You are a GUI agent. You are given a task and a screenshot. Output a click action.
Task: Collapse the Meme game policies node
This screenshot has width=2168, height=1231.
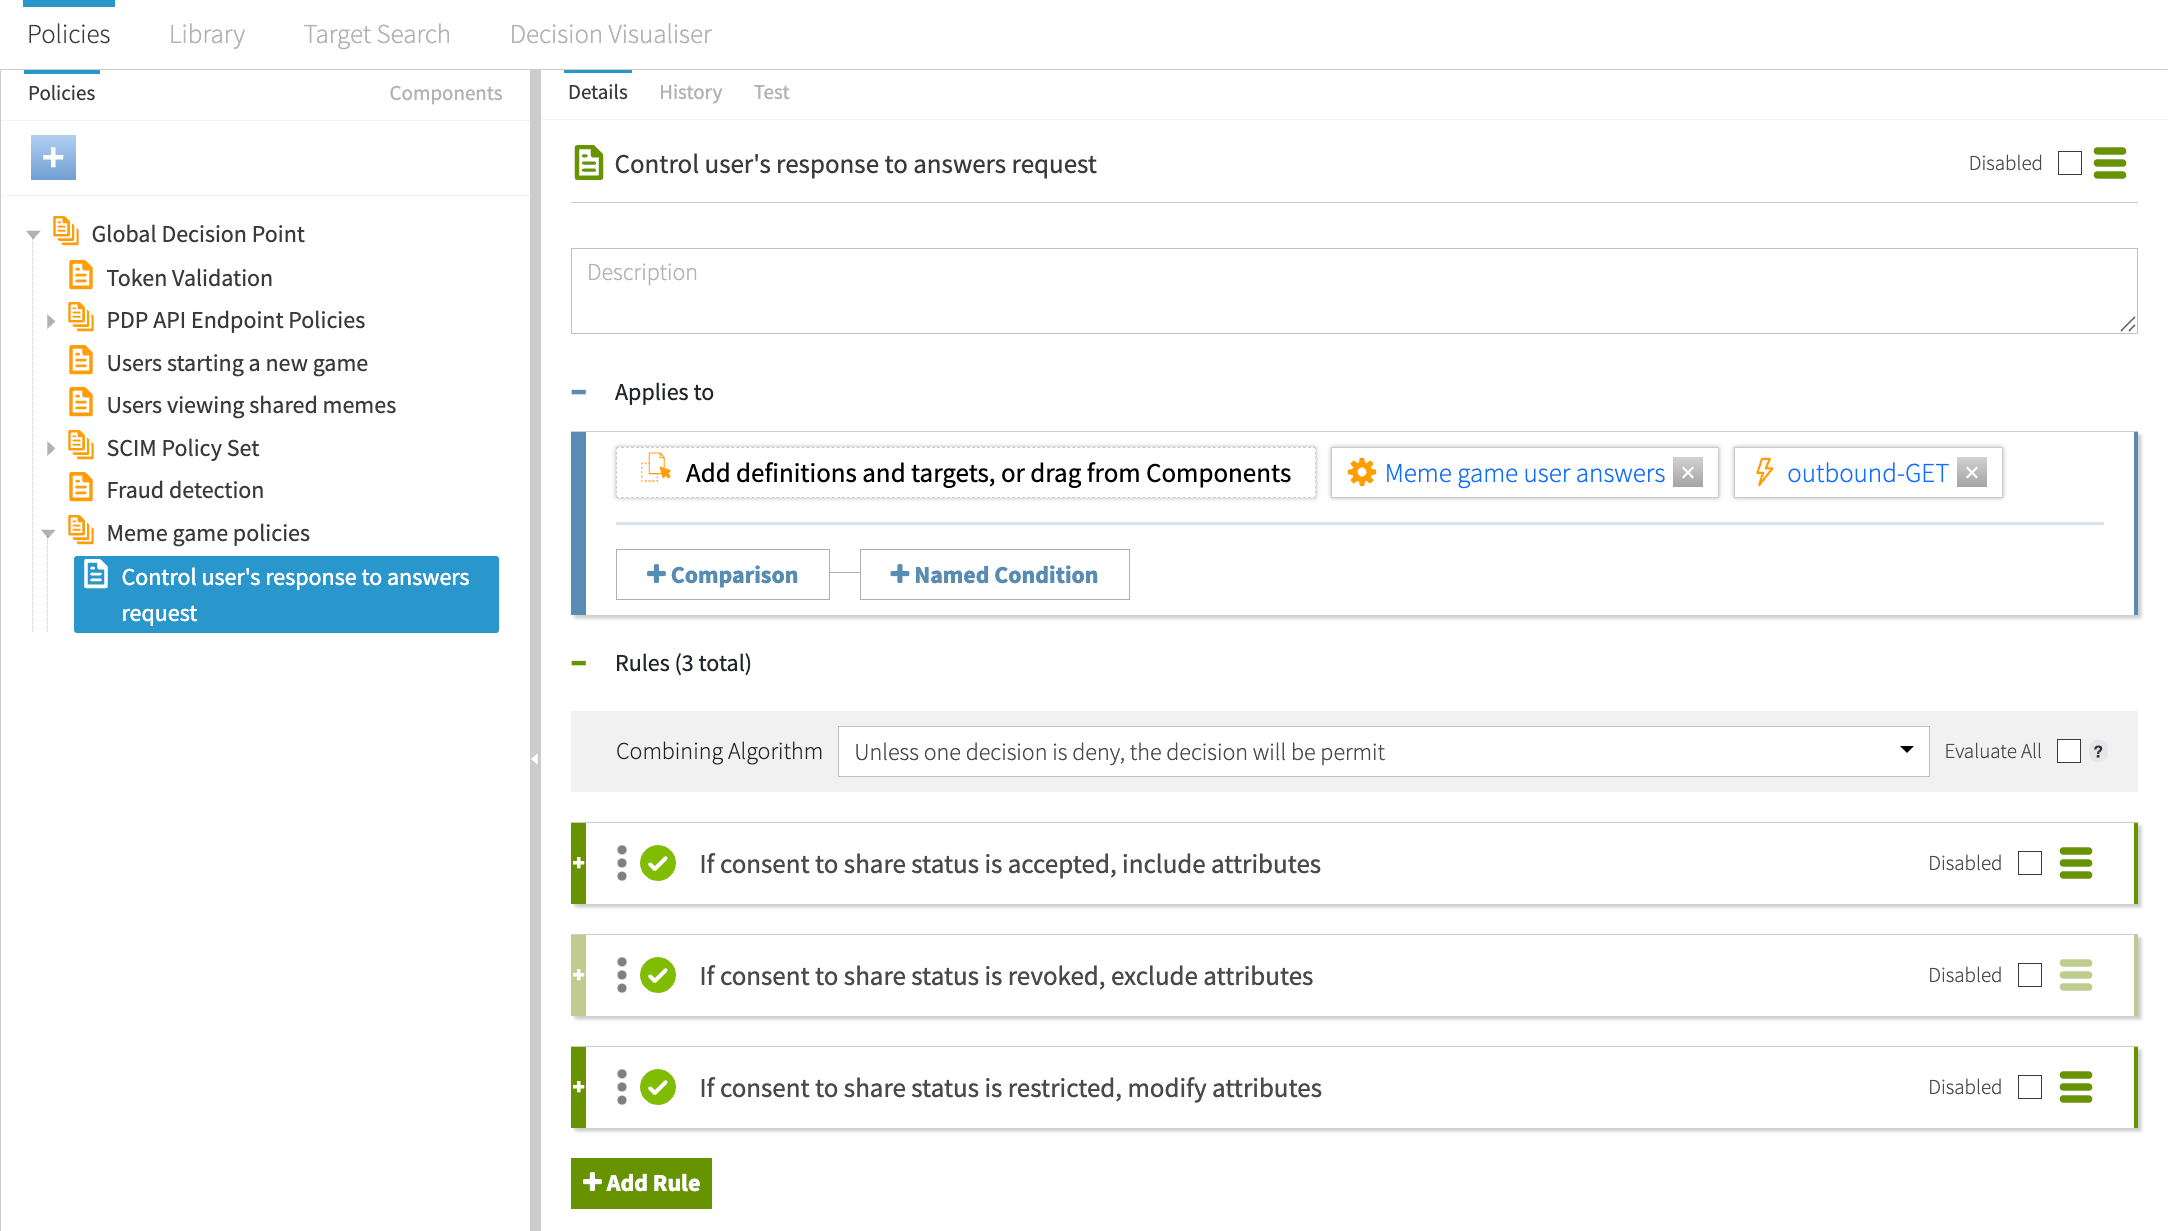tap(48, 534)
